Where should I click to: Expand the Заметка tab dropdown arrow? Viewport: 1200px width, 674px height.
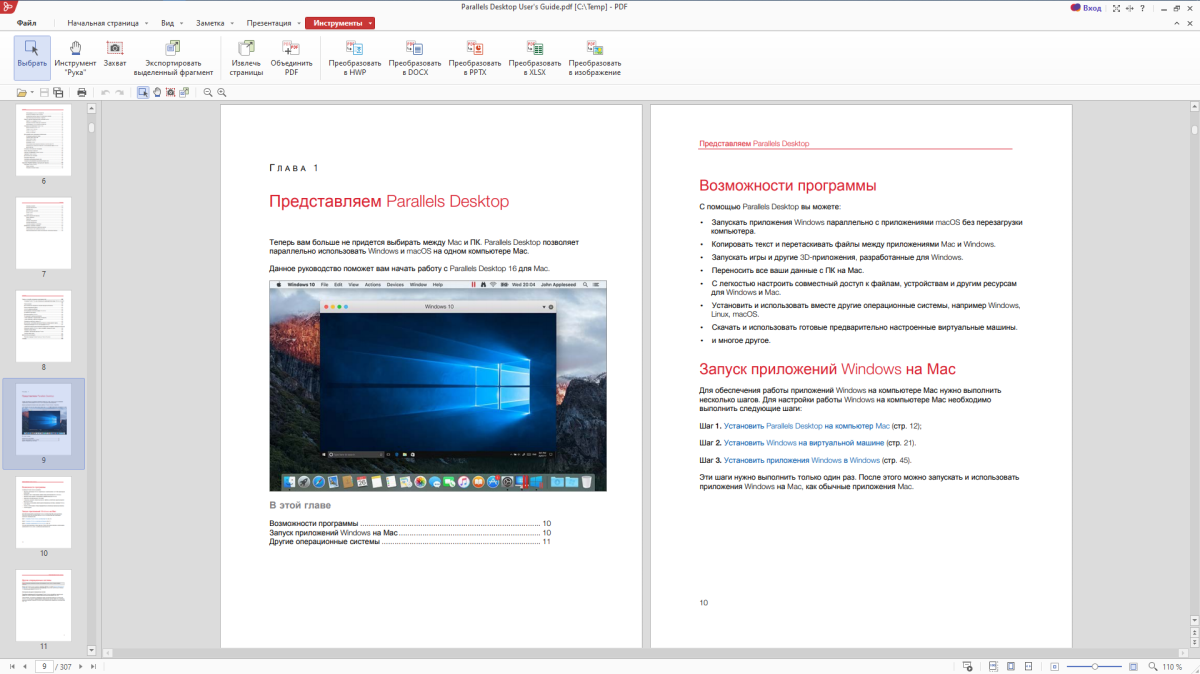point(233,23)
